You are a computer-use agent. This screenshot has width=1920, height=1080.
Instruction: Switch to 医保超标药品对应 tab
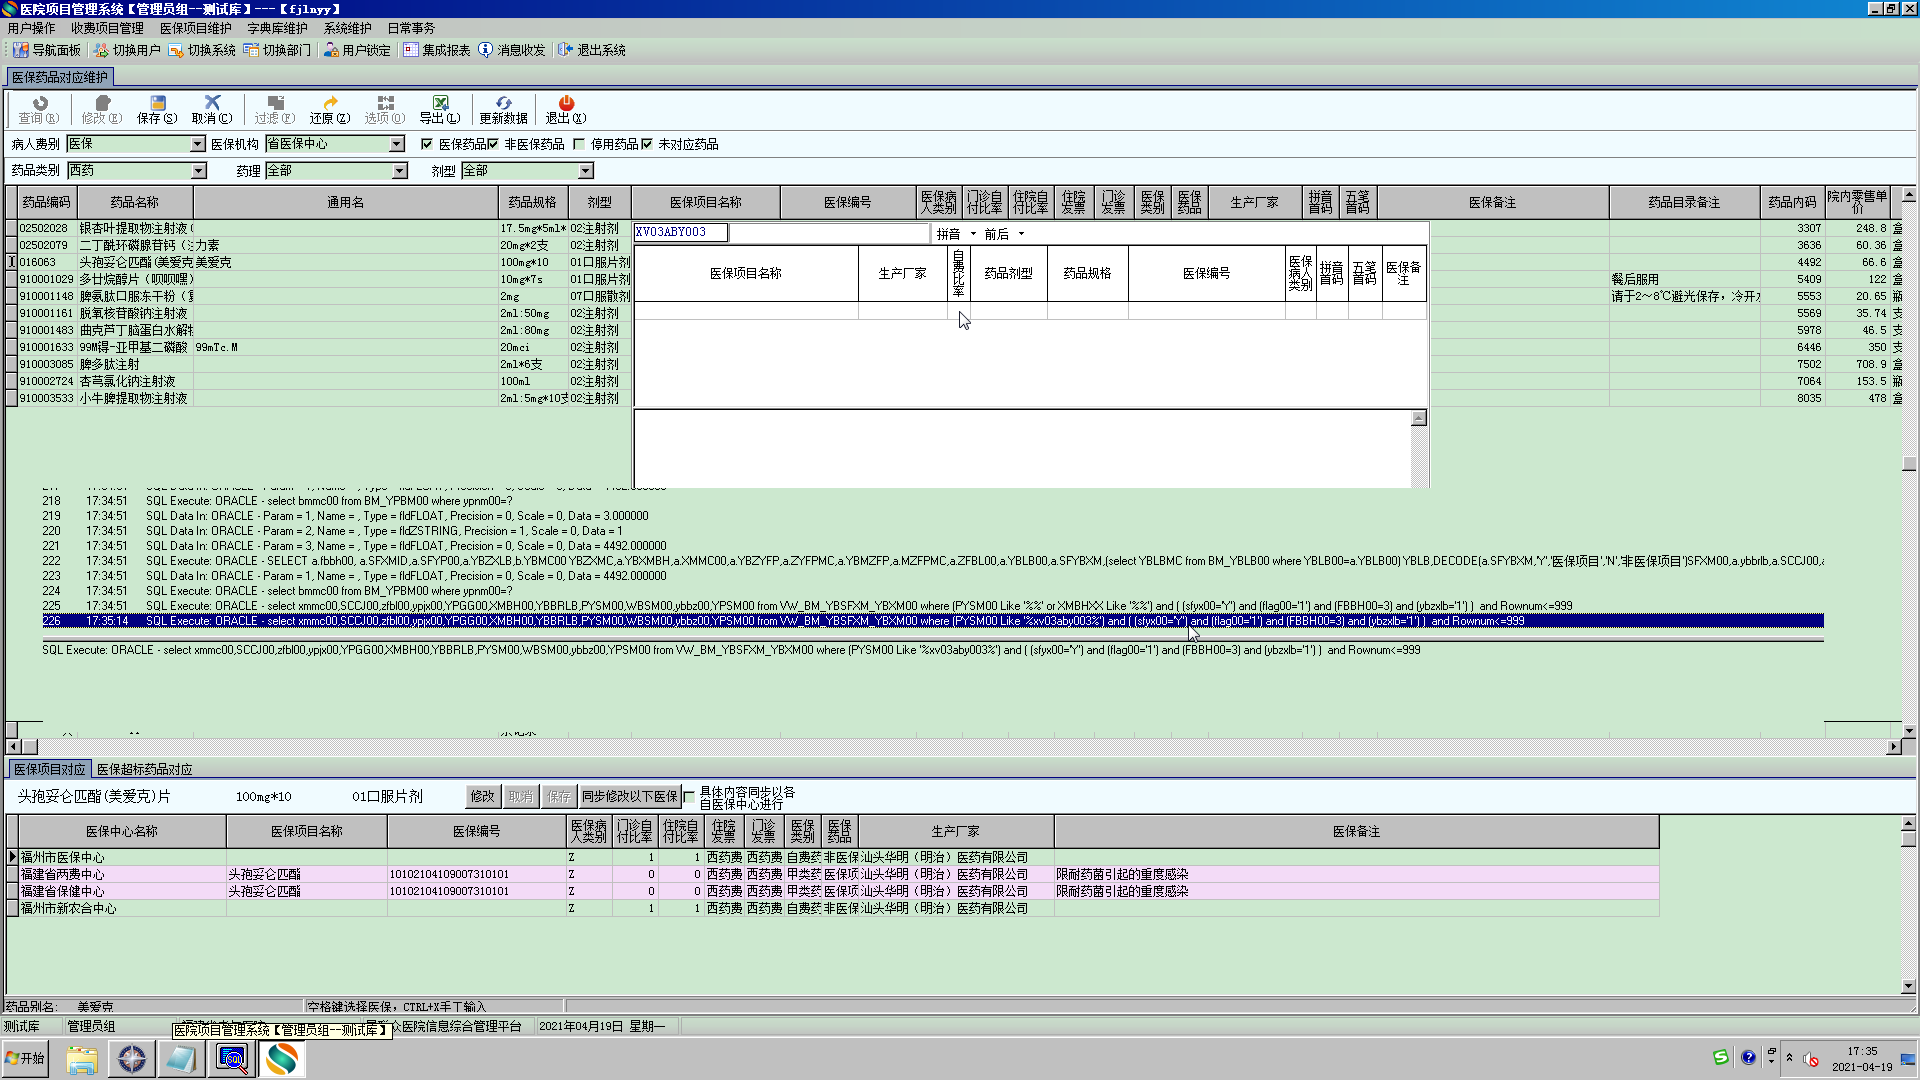point(145,769)
